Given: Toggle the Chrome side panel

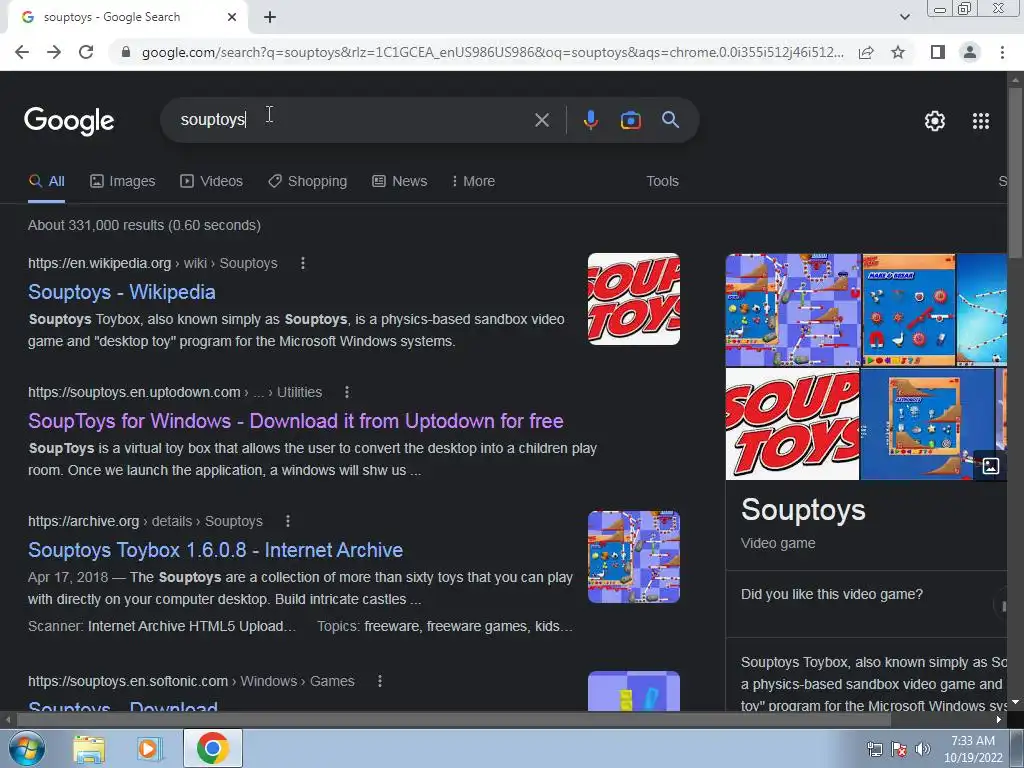Looking at the screenshot, I should tap(938, 52).
